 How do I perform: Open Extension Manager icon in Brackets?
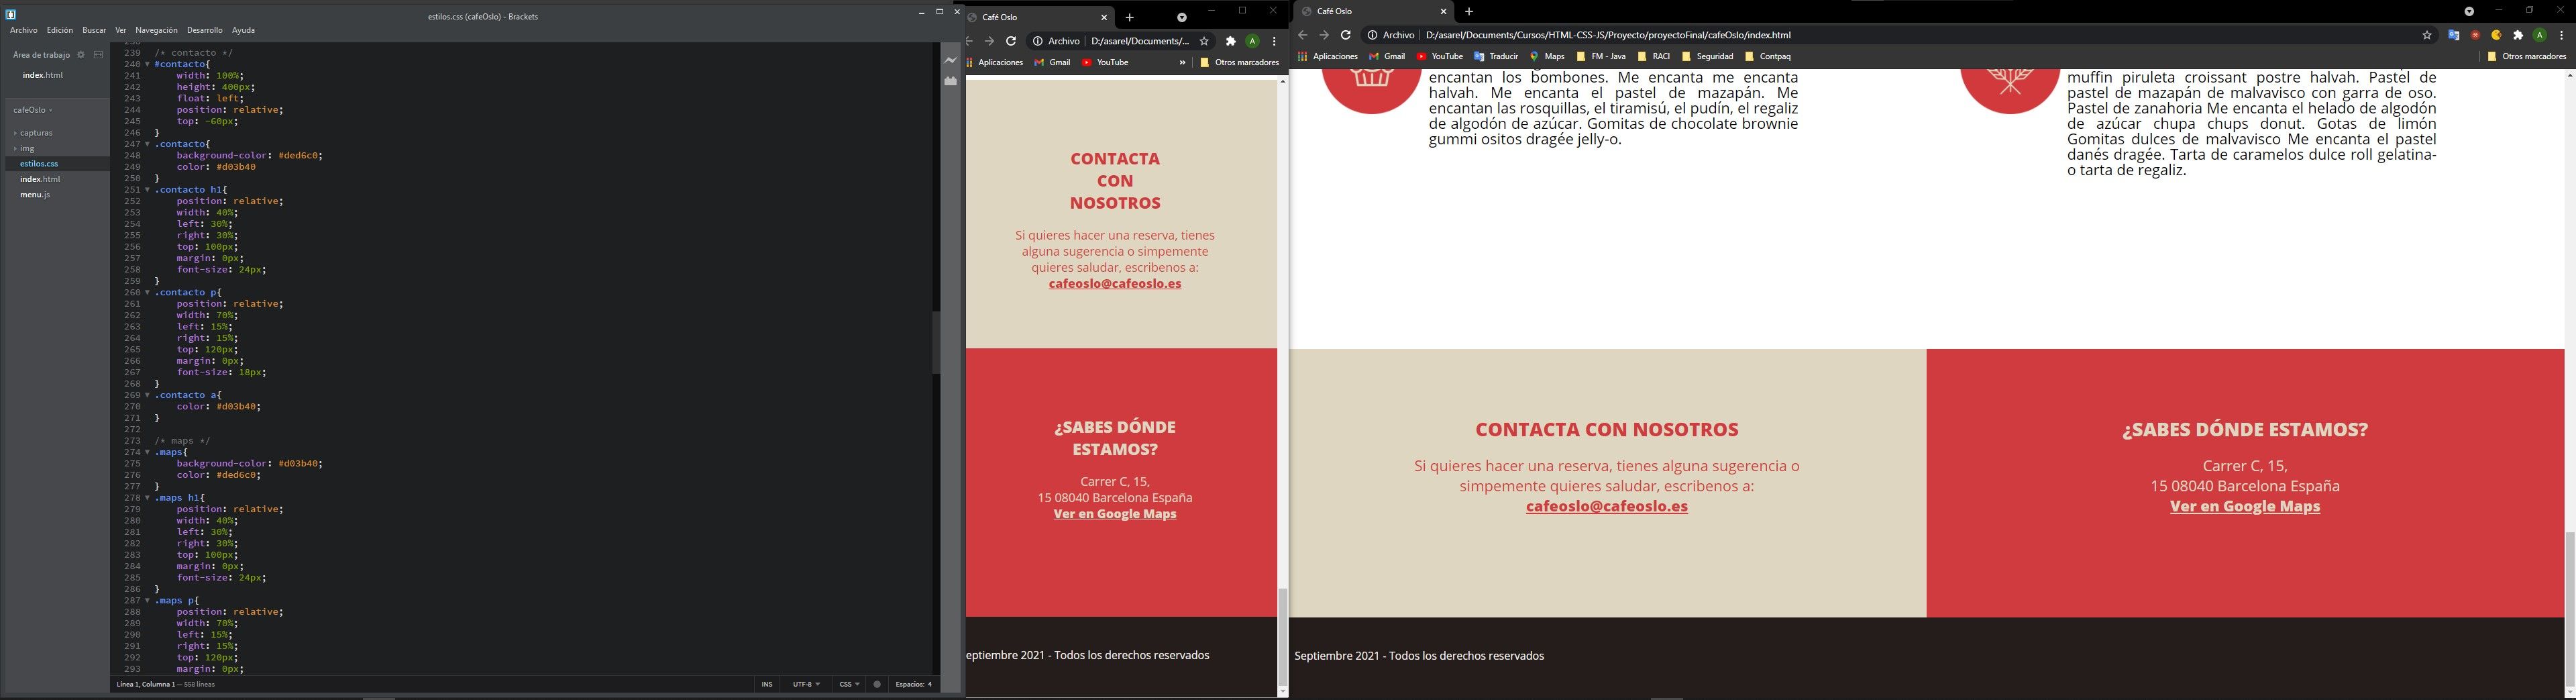951,81
